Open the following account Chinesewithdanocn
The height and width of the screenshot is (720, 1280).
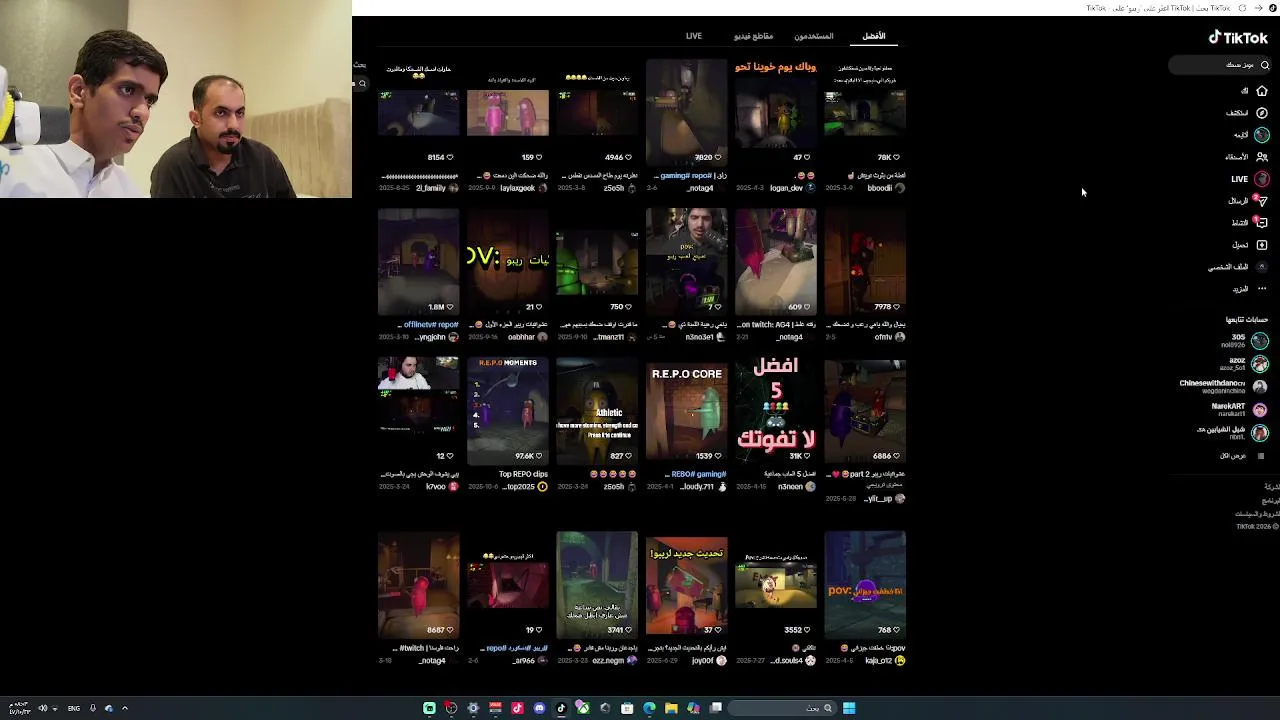point(1224,387)
